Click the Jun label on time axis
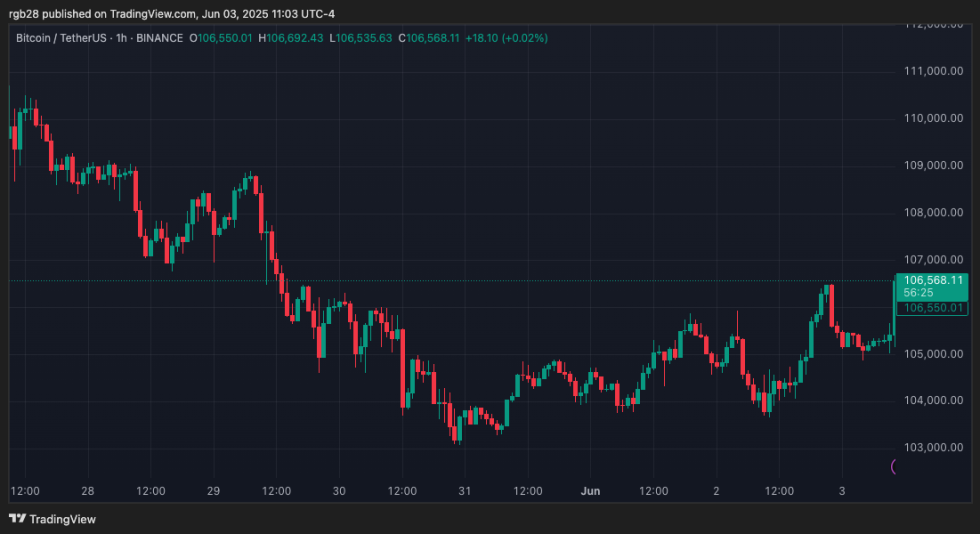Screen dimensions: 980x534 (x=590, y=491)
